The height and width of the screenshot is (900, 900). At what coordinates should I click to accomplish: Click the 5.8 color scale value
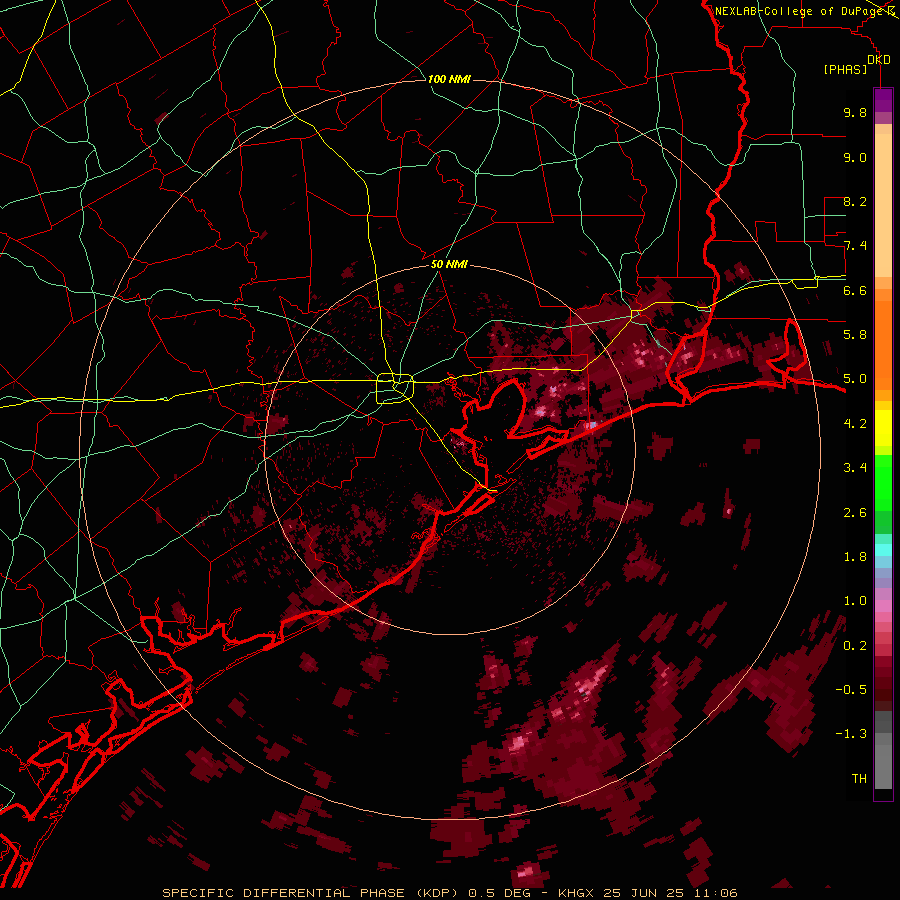point(855,335)
